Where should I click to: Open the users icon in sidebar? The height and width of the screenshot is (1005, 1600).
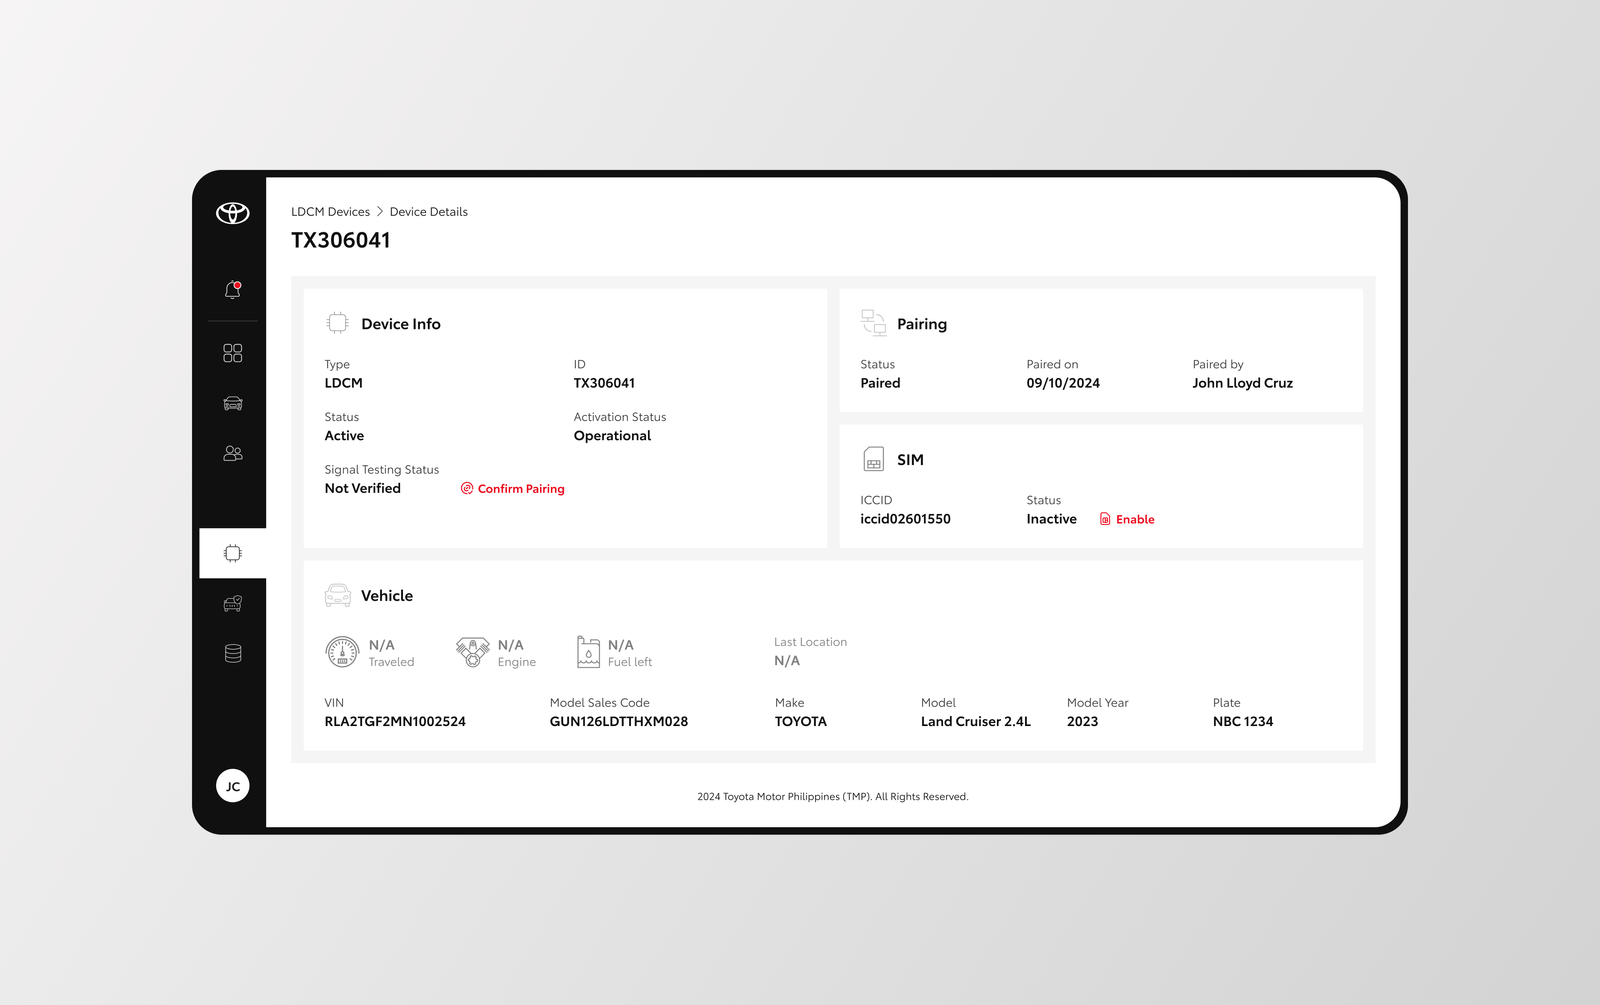coord(233,453)
